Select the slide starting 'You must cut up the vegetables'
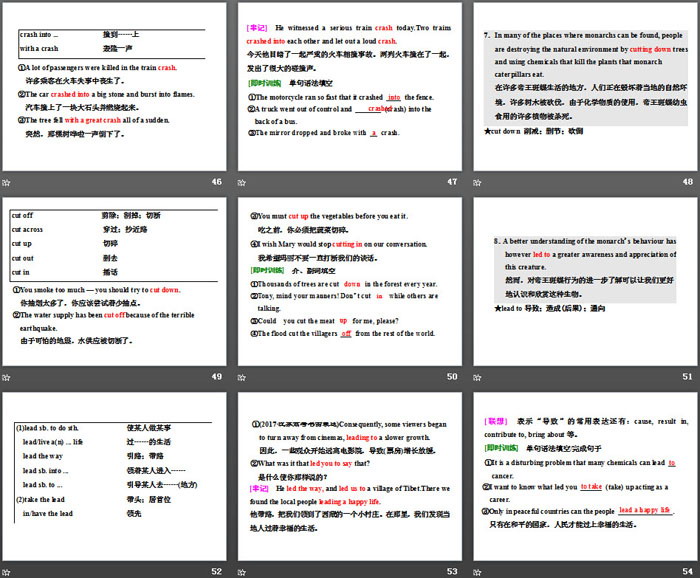The image size is (700, 578). [x=351, y=284]
